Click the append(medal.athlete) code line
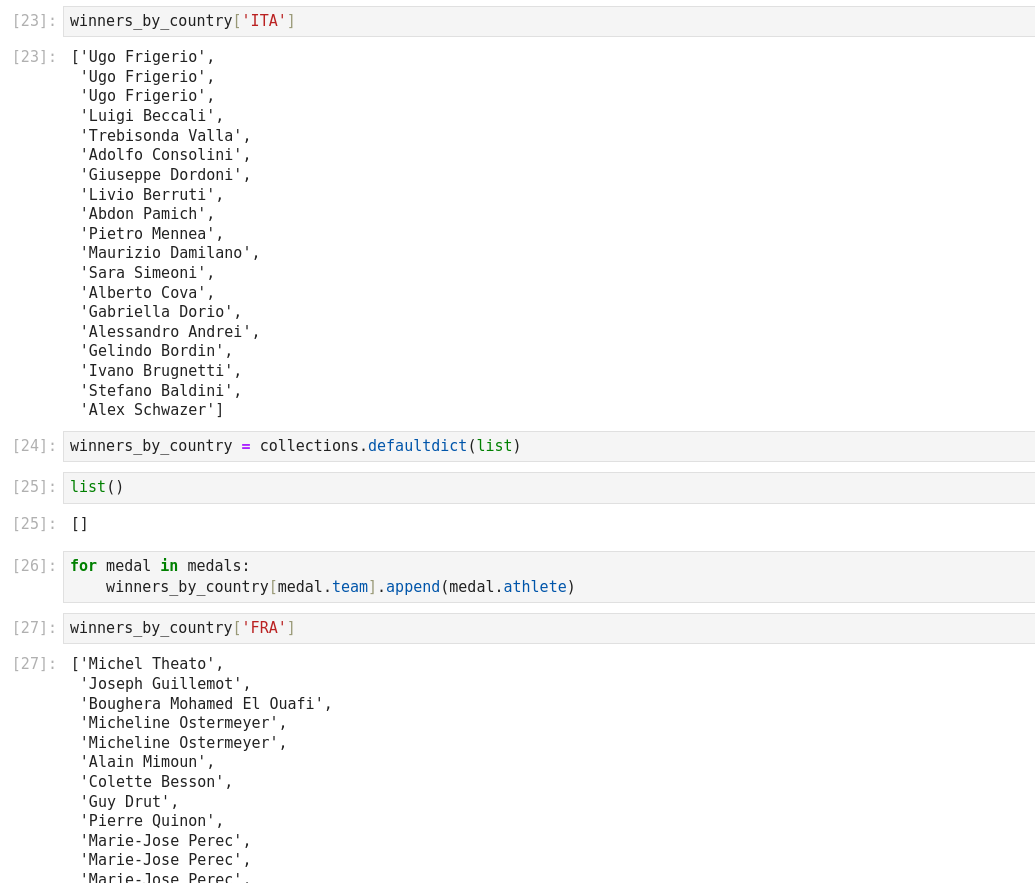 click(340, 587)
